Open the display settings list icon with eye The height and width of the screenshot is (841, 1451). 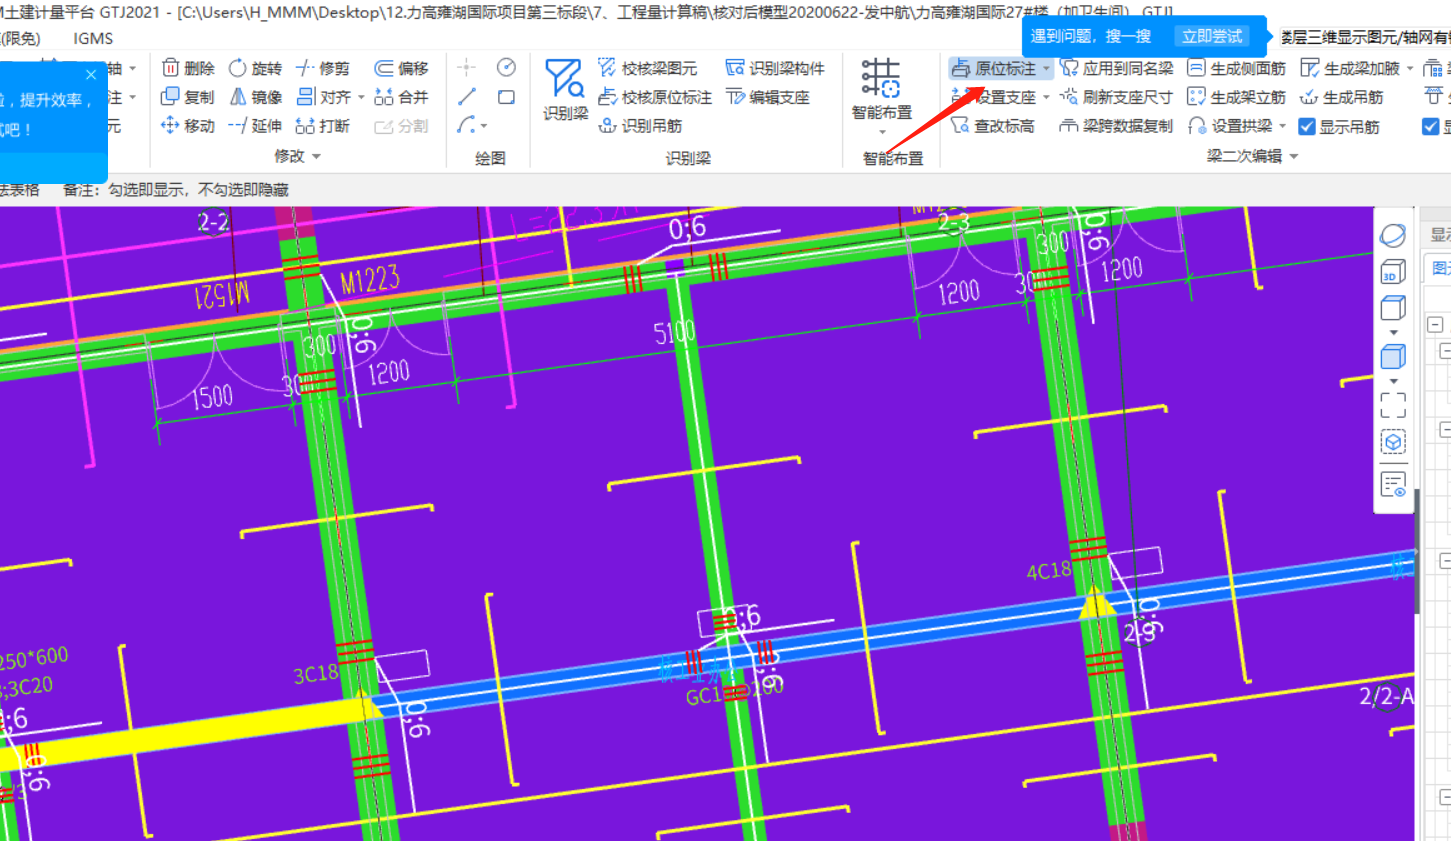(x=1393, y=485)
